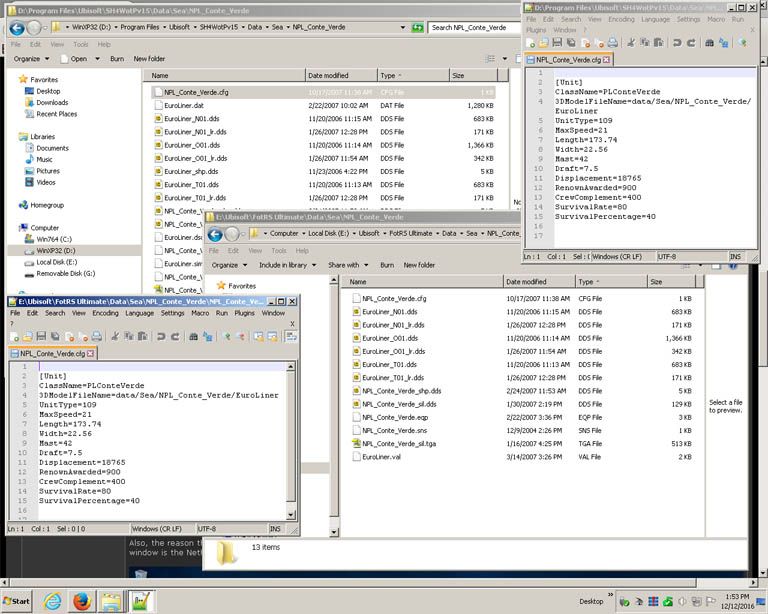Expand Include in library dropdown
The height and width of the screenshot is (614, 768).
coord(288,265)
